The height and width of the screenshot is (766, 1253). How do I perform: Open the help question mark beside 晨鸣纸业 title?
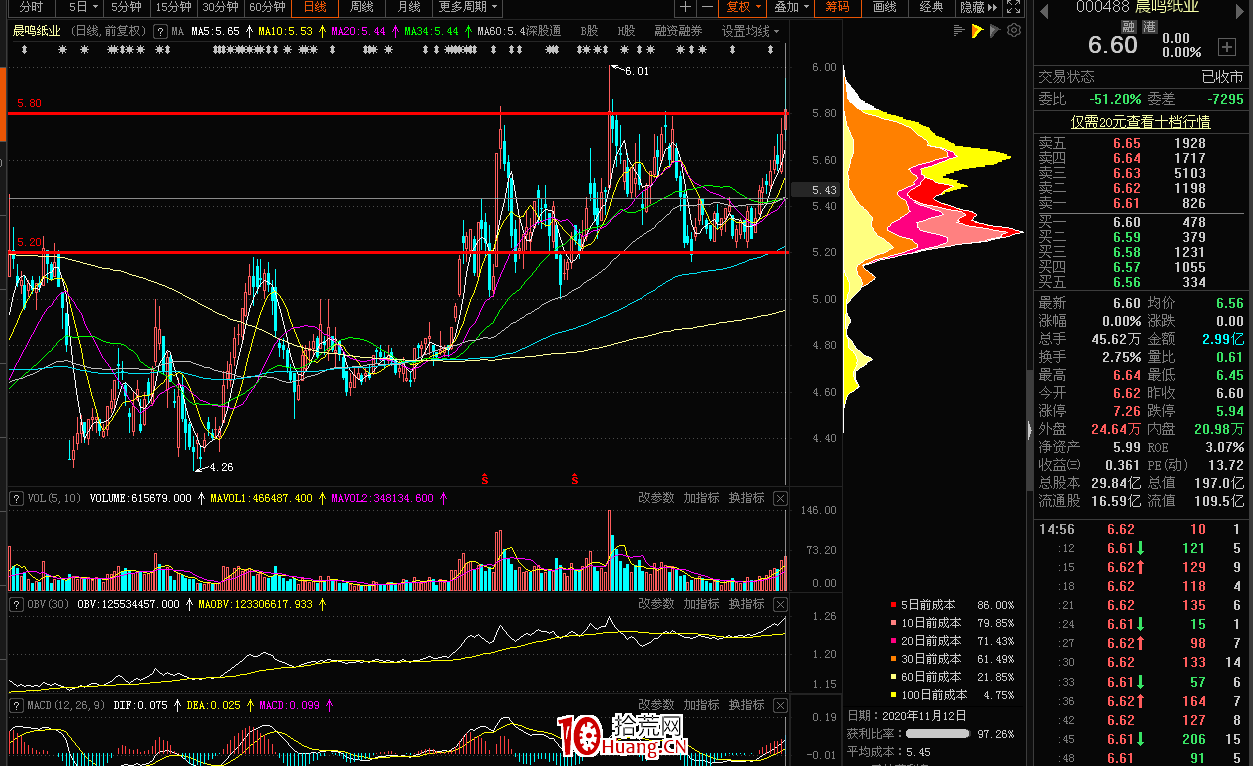[160, 31]
